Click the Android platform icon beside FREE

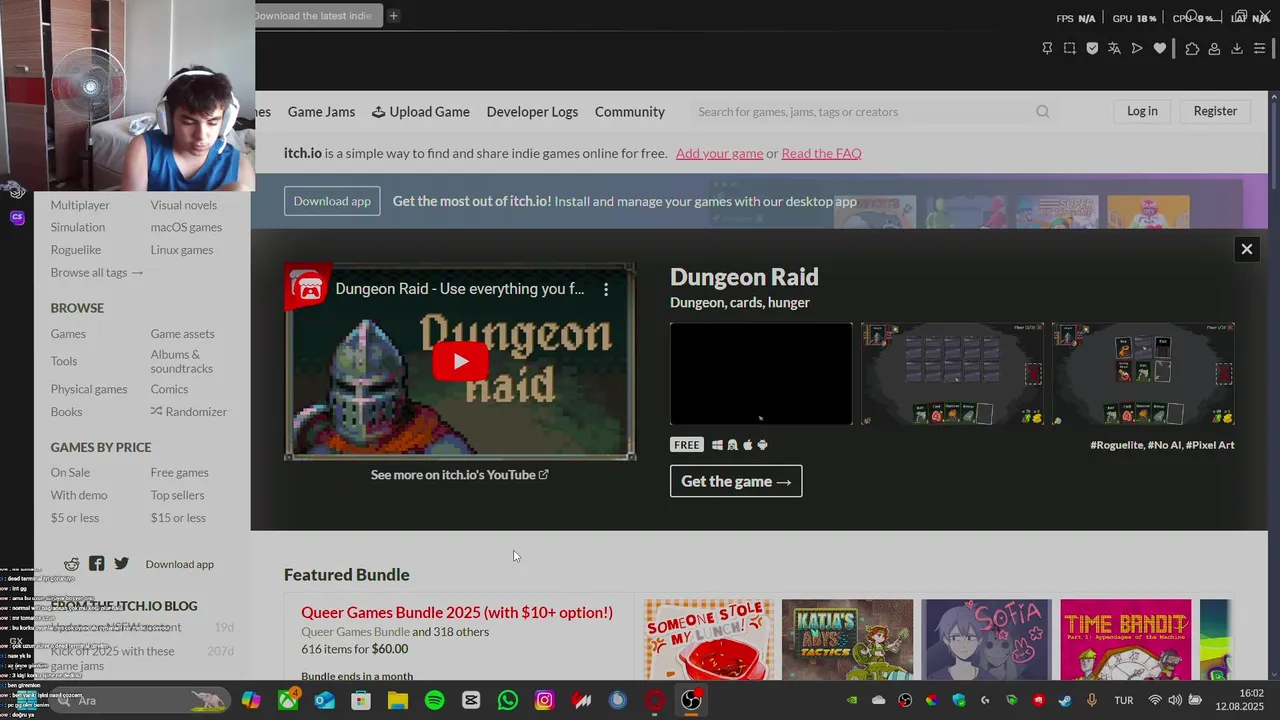click(762, 445)
